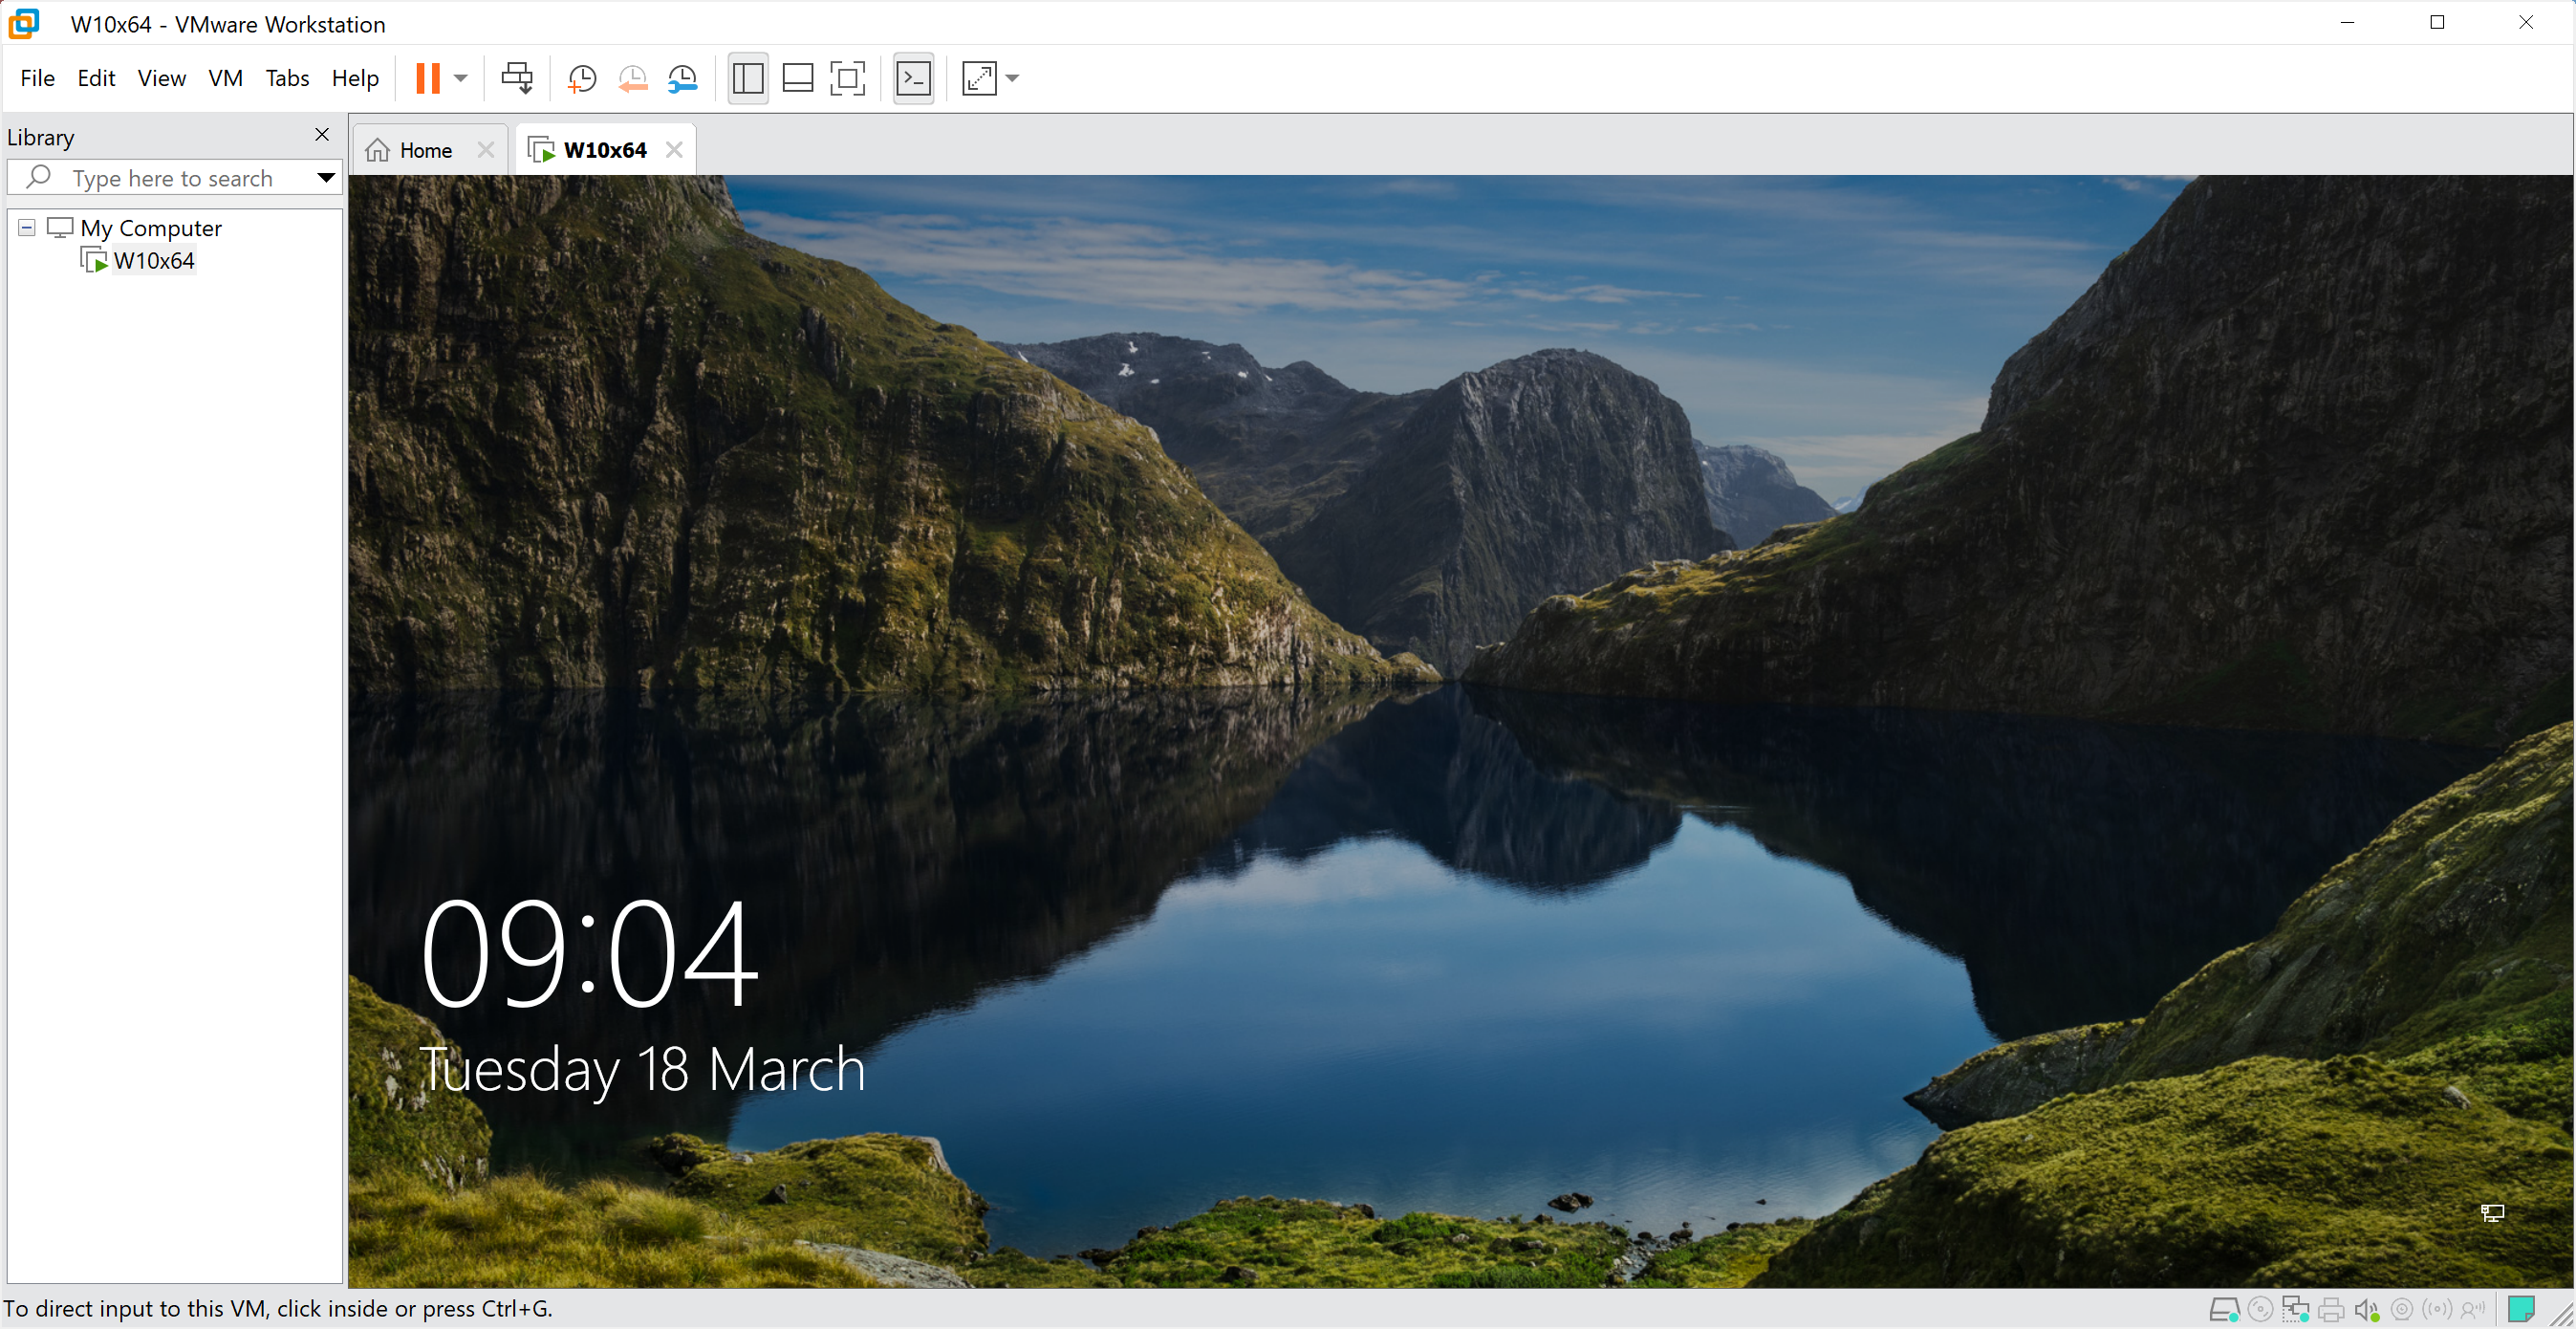Open the virtual hard disk status icon

[x=2225, y=1309]
